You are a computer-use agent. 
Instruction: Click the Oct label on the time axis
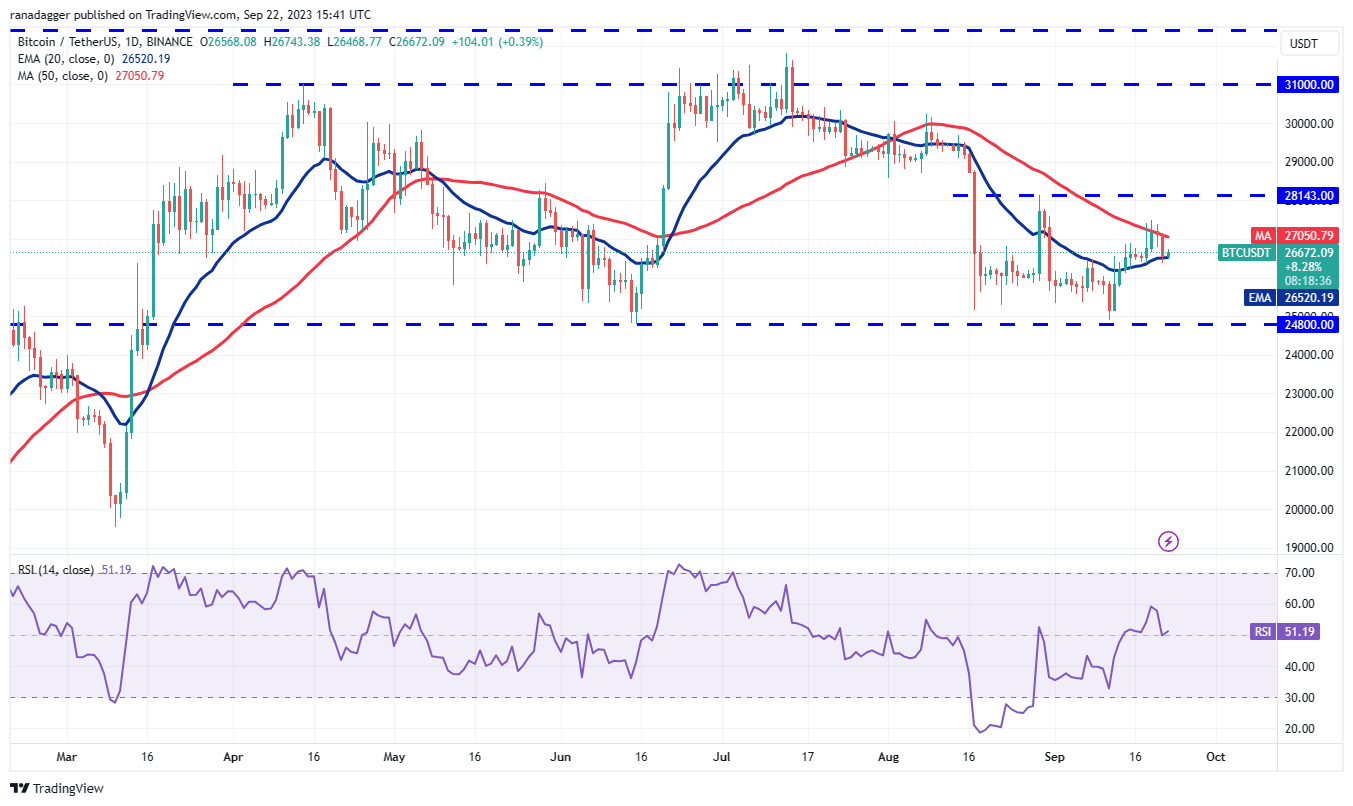point(1216,757)
